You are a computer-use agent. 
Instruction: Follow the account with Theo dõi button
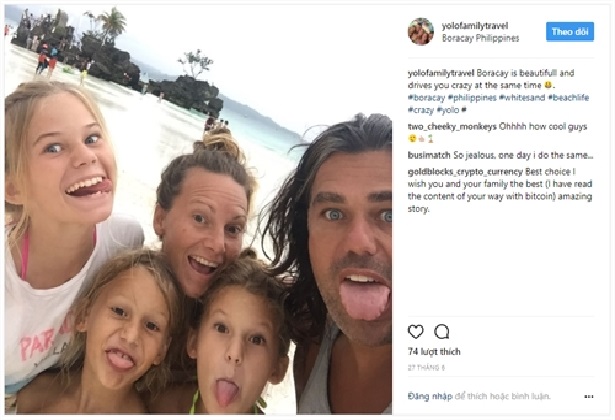click(x=570, y=32)
